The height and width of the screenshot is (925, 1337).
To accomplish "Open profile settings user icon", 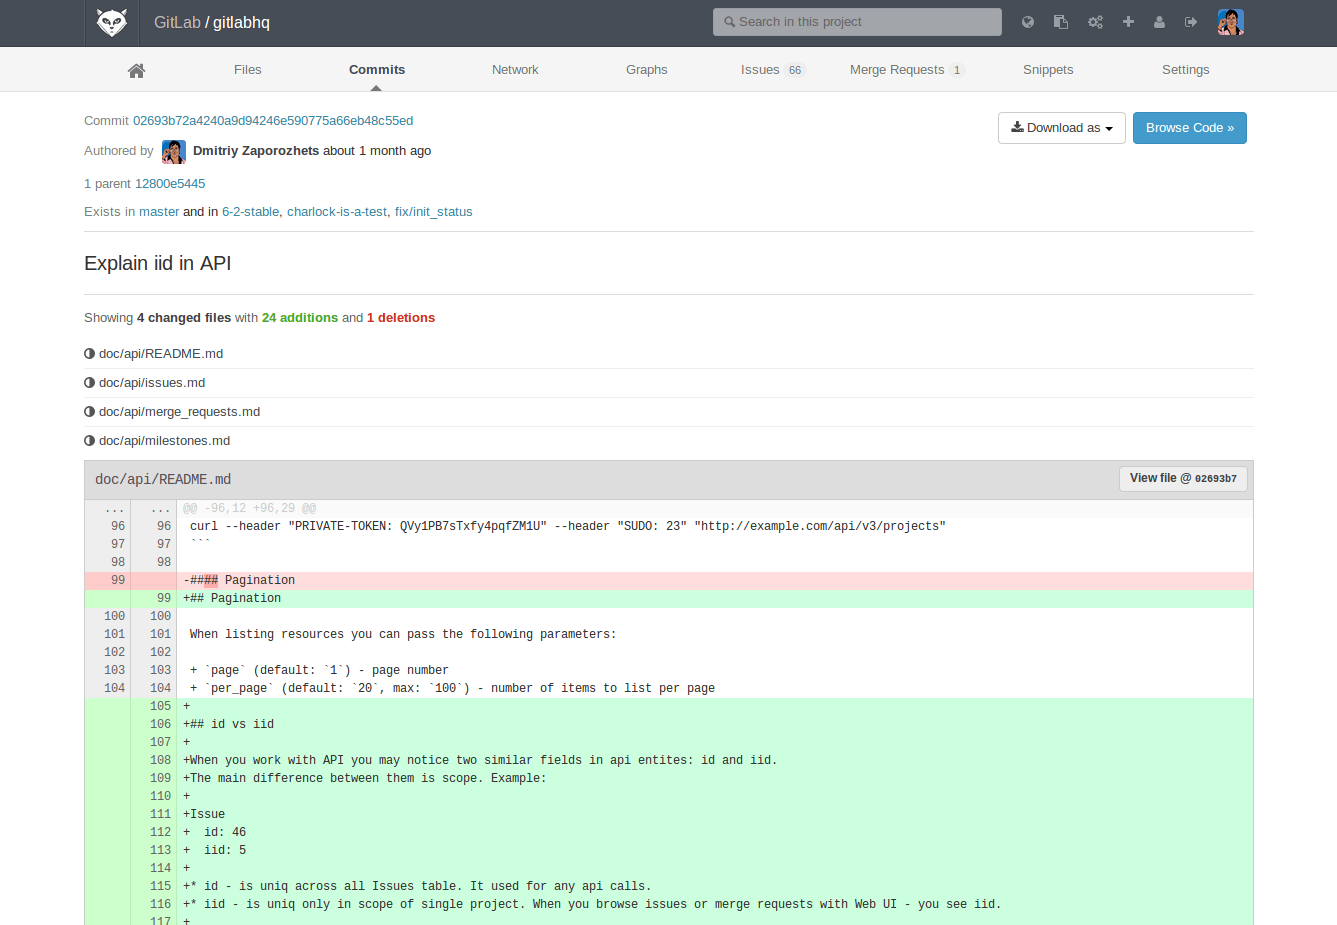I will pyautogui.click(x=1159, y=22).
